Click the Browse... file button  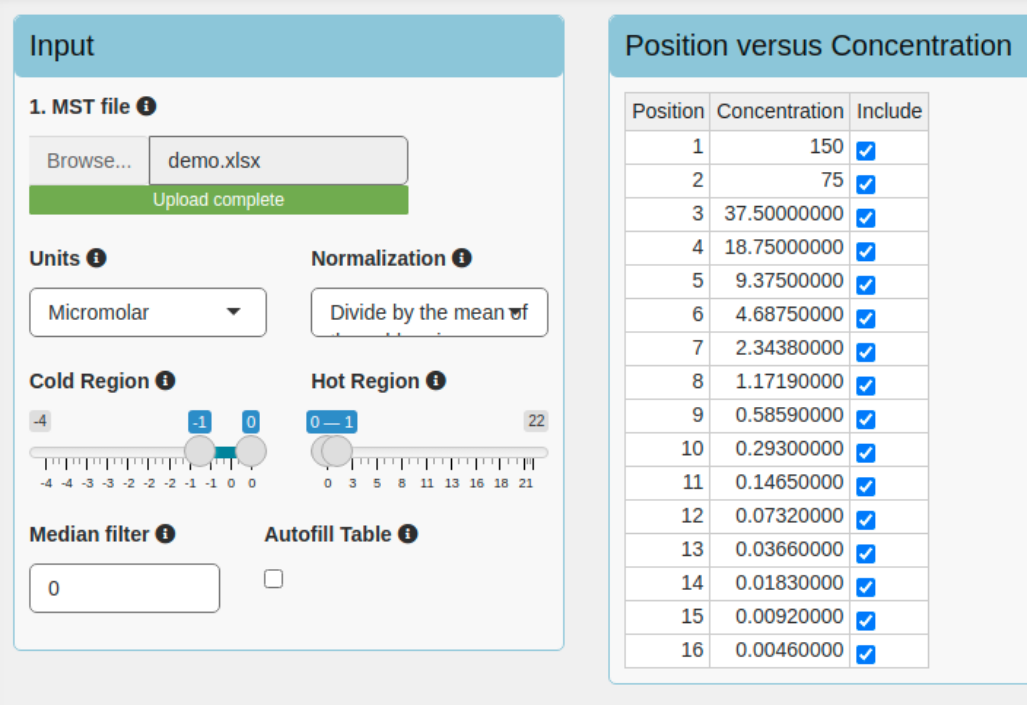coord(89,161)
